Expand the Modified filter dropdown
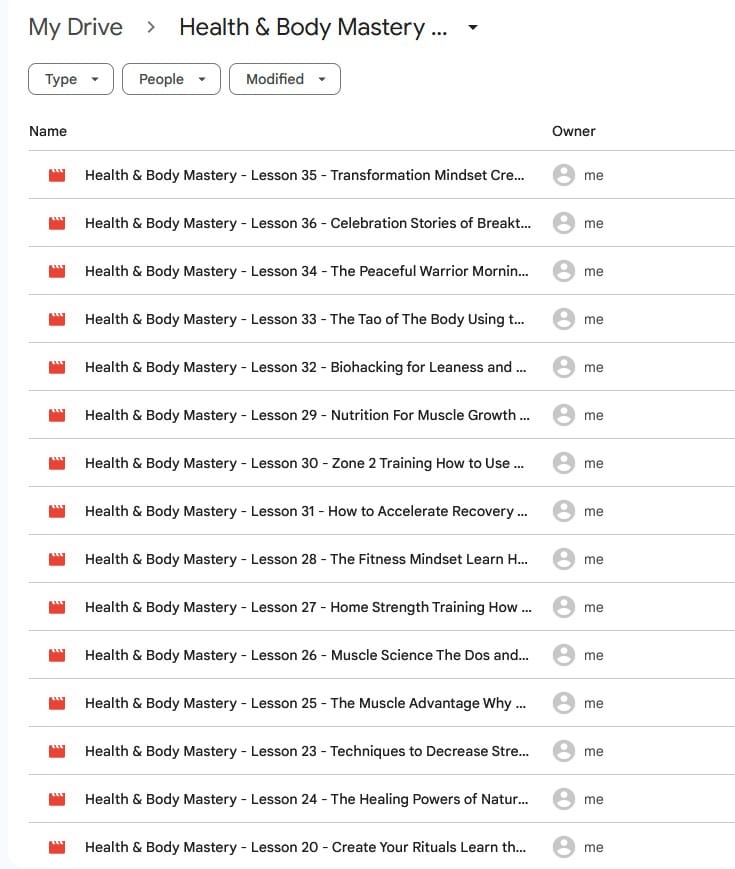735x869 pixels. [284, 79]
